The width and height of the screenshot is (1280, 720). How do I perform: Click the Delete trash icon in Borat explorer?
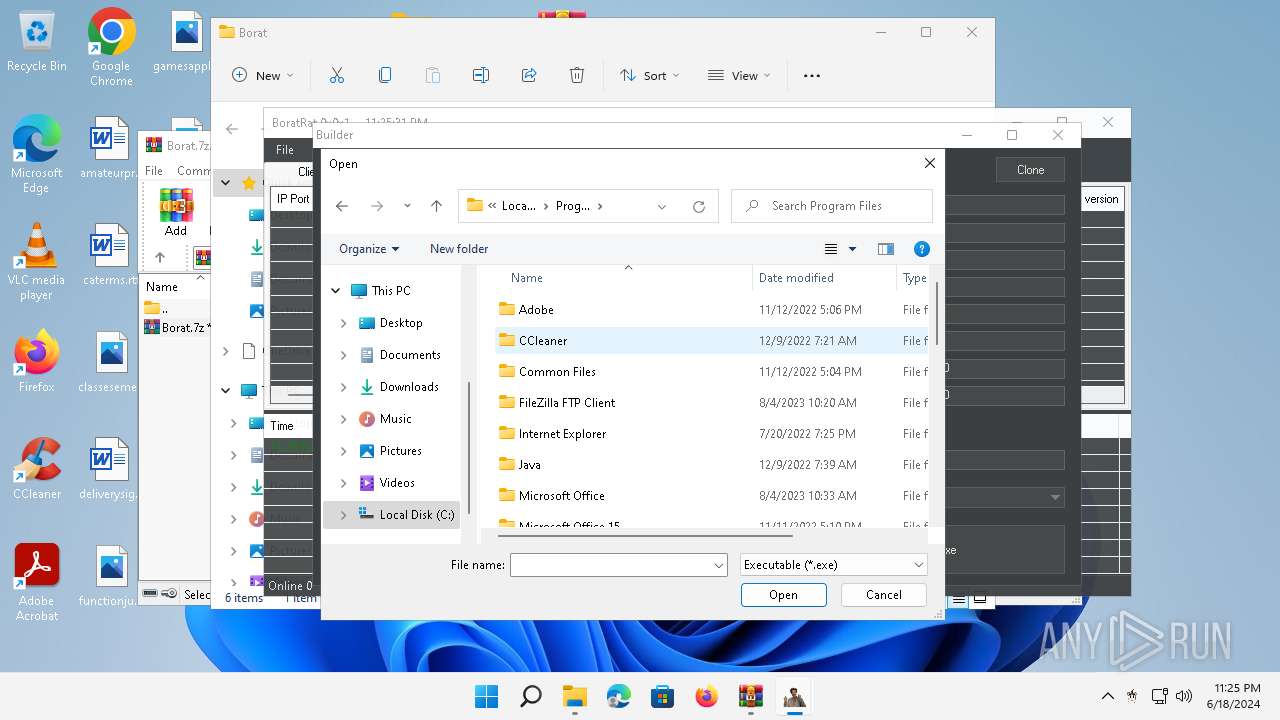click(x=577, y=75)
